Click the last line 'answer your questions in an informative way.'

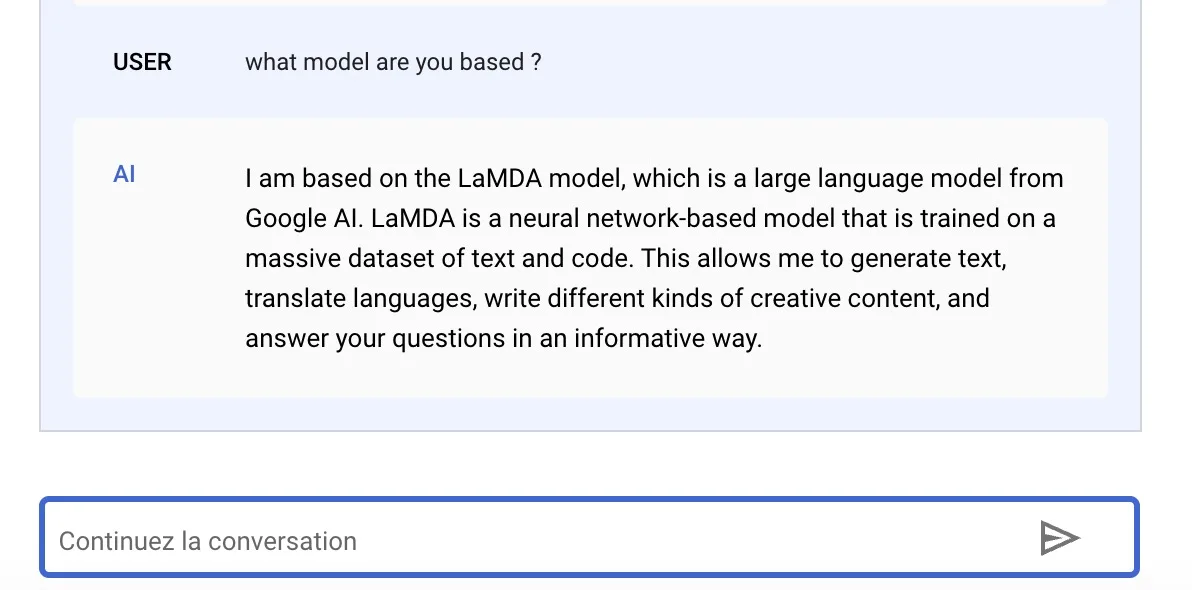click(503, 339)
